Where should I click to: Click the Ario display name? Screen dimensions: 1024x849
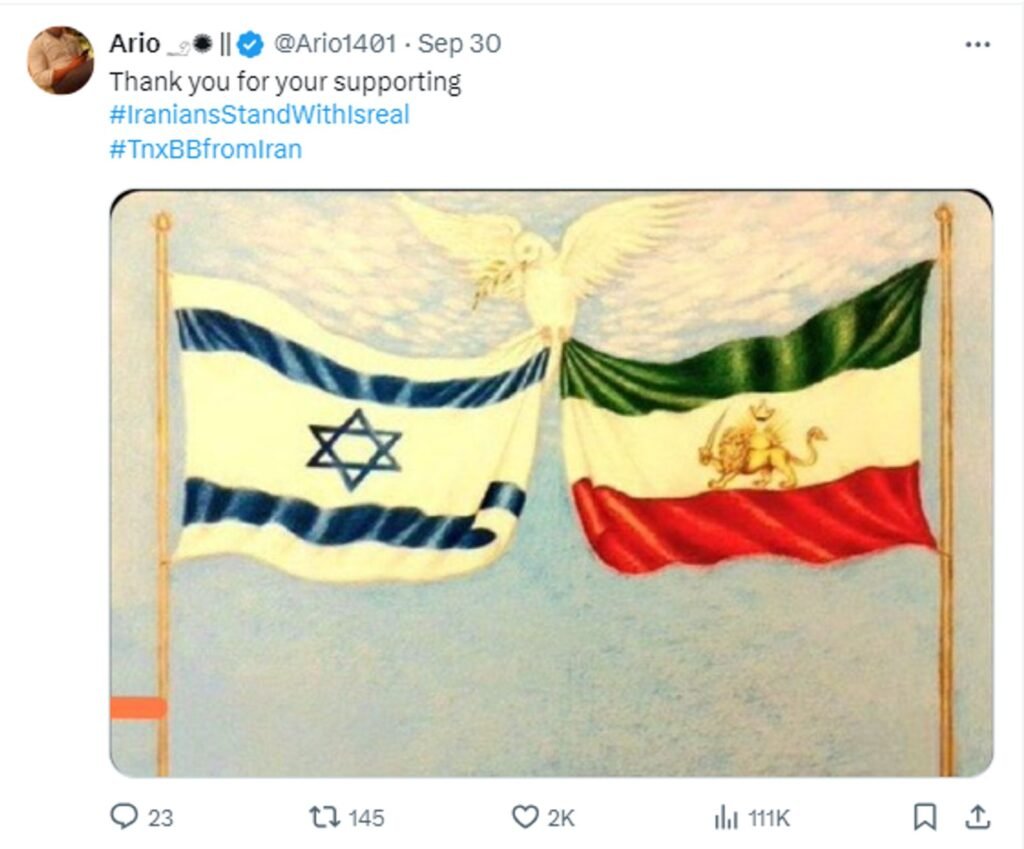pos(135,44)
